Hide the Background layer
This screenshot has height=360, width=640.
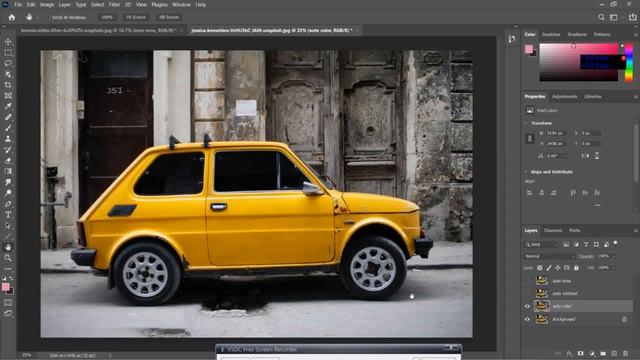(x=527, y=319)
